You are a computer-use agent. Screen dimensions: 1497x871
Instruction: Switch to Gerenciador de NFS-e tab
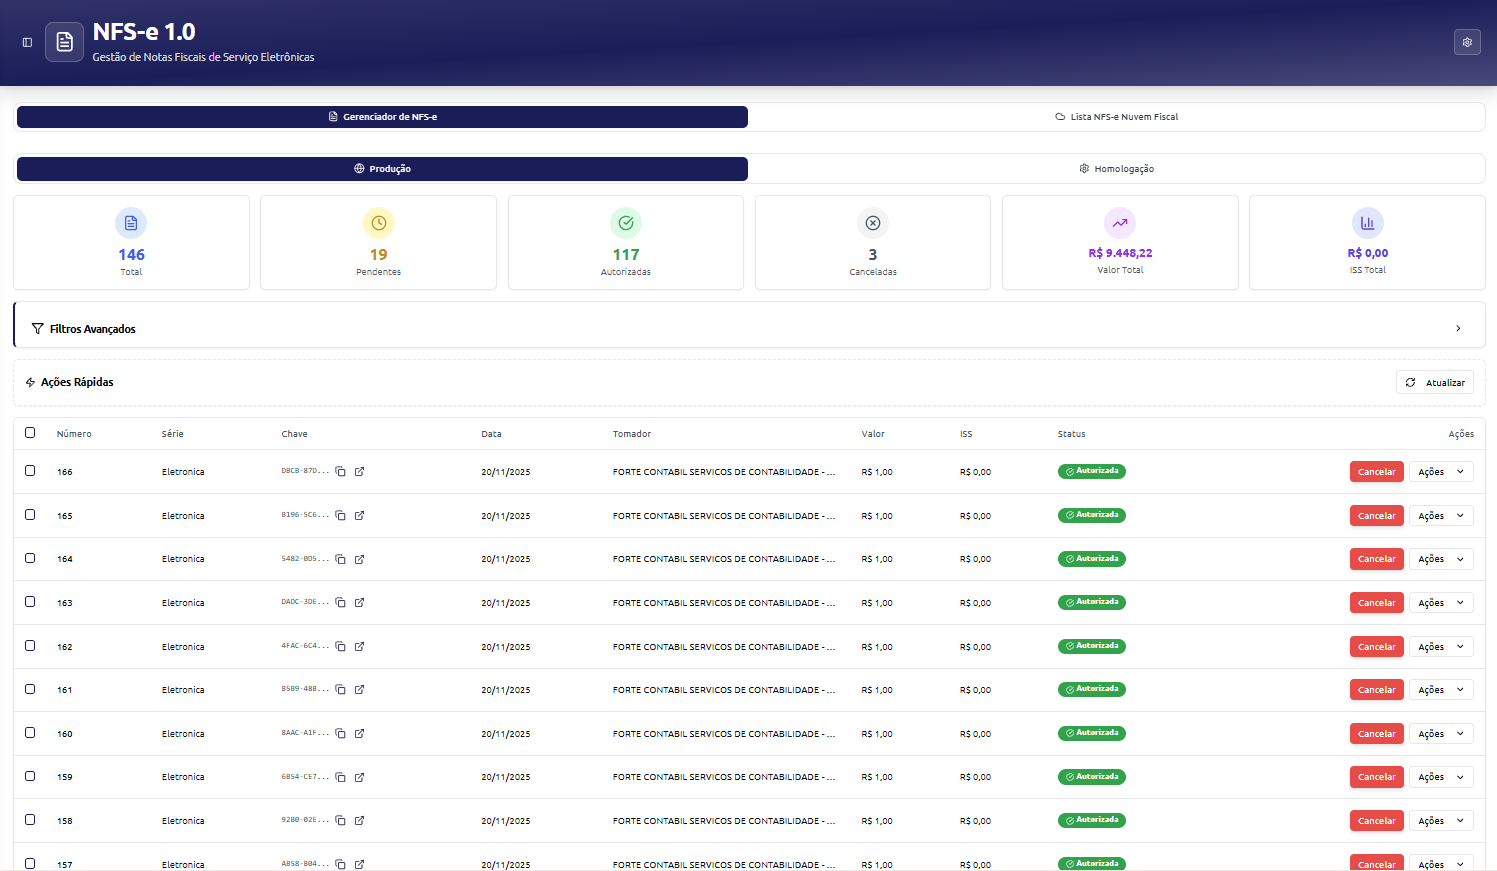click(x=382, y=117)
